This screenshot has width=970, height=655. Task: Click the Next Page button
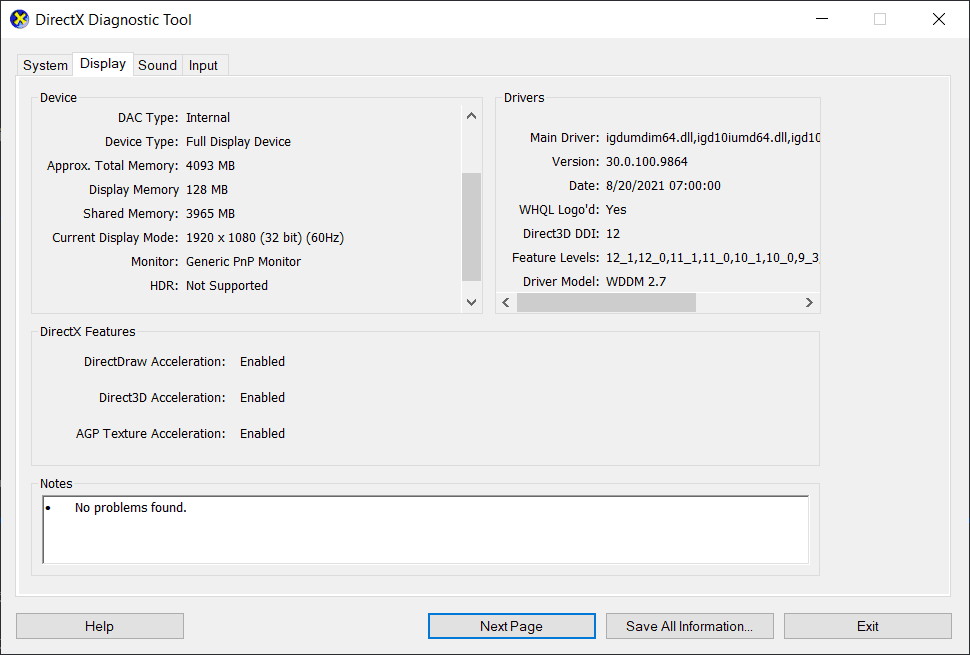point(512,626)
